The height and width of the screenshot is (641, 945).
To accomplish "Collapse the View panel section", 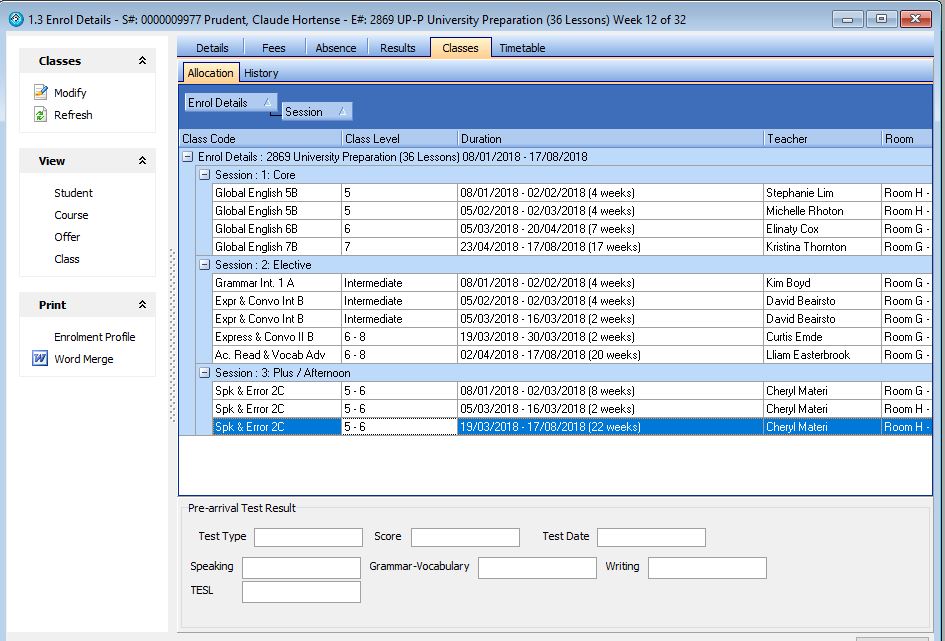I will [x=142, y=161].
